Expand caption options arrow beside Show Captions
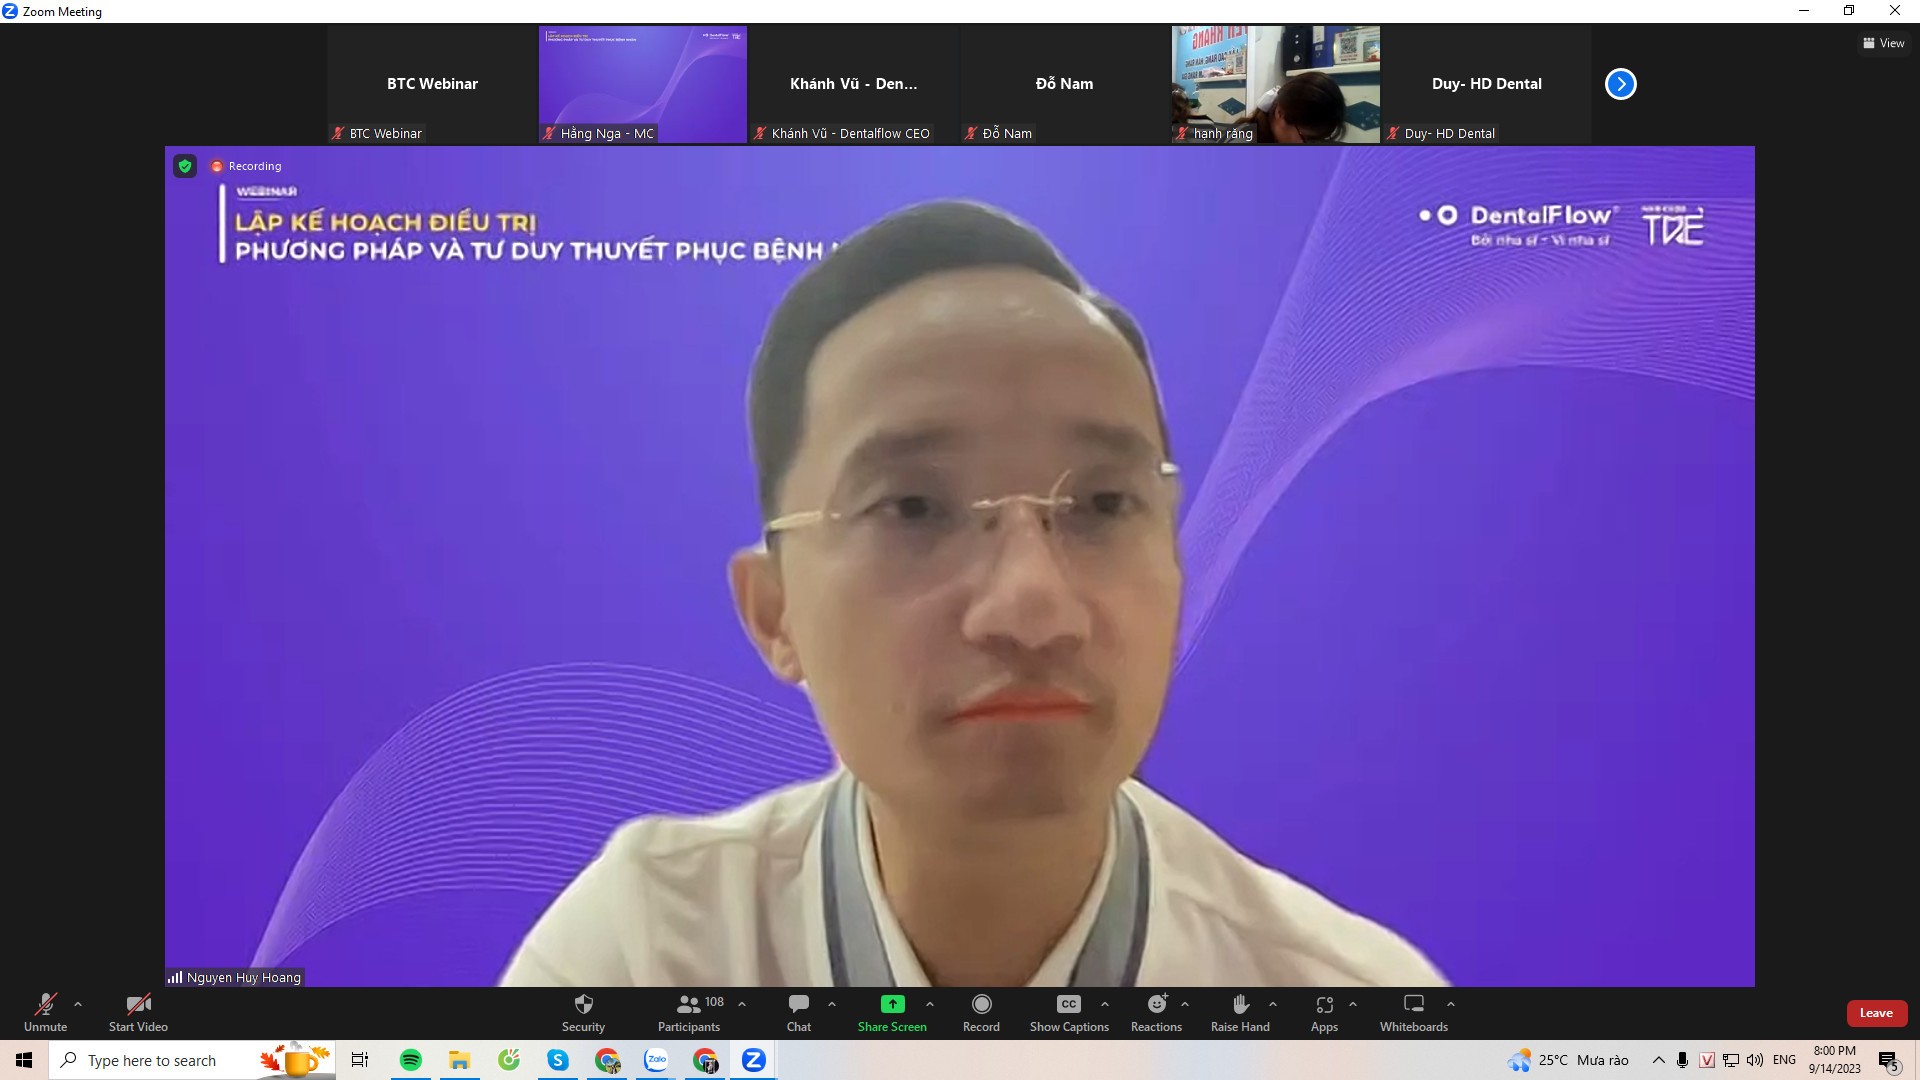Image resolution: width=1920 pixels, height=1080 pixels. tap(1105, 1004)
